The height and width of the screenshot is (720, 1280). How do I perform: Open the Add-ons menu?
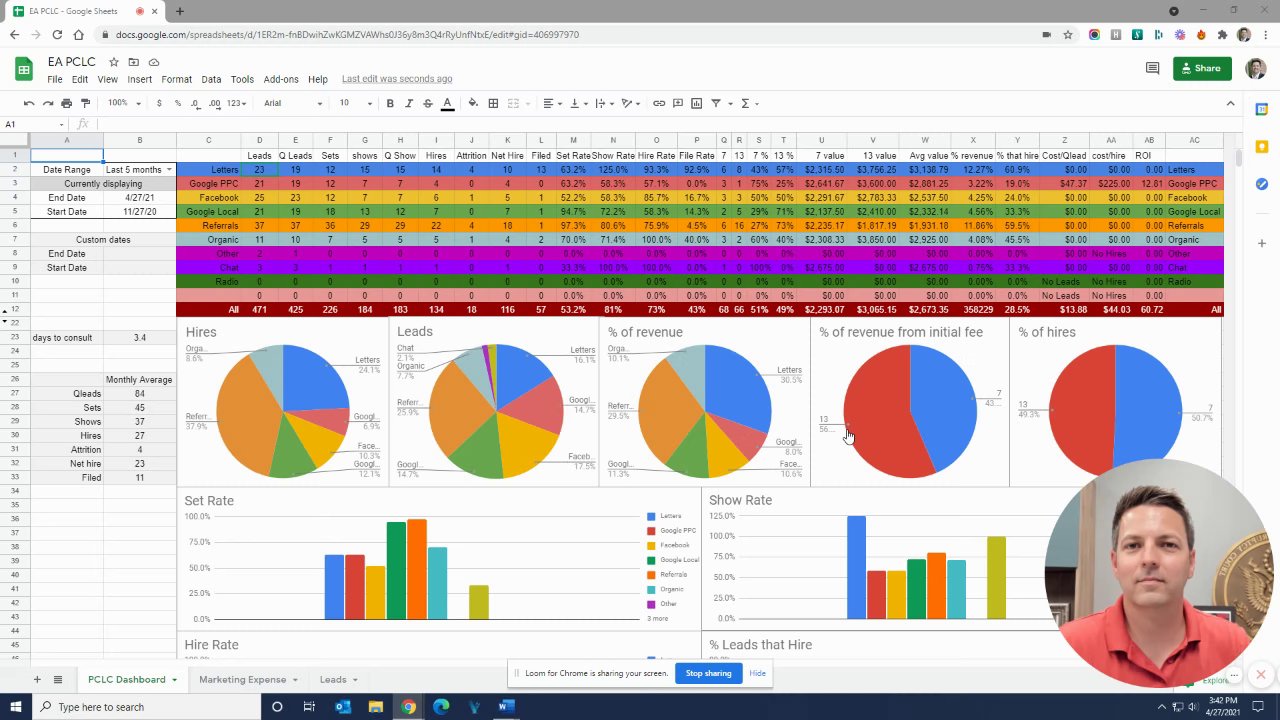point(281,79)
